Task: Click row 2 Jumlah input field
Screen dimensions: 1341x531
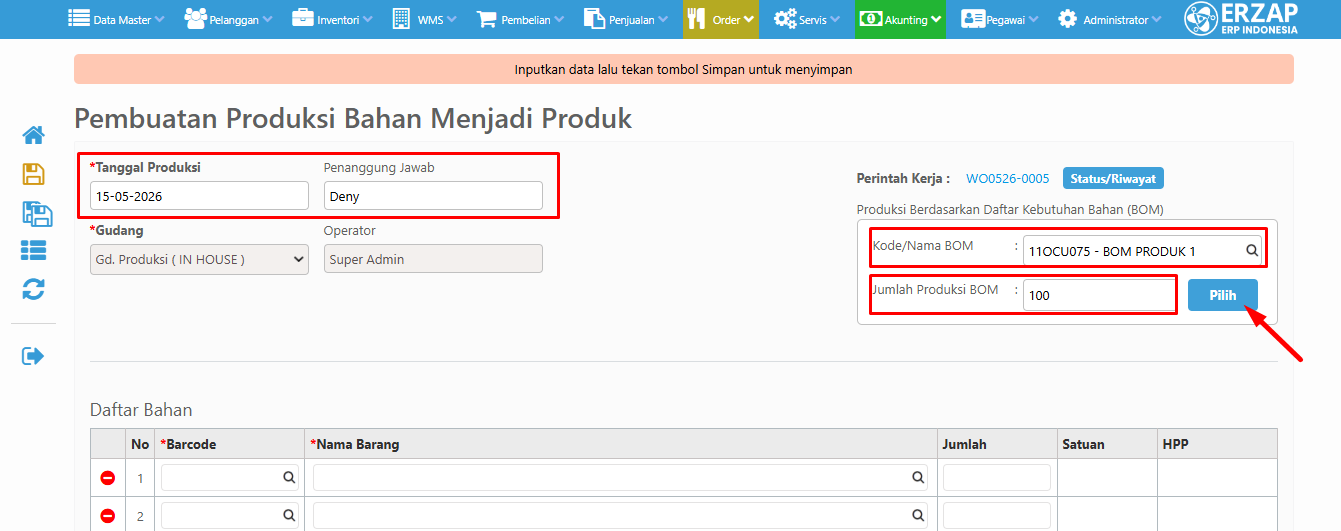Action: click(x=997, y=516)
